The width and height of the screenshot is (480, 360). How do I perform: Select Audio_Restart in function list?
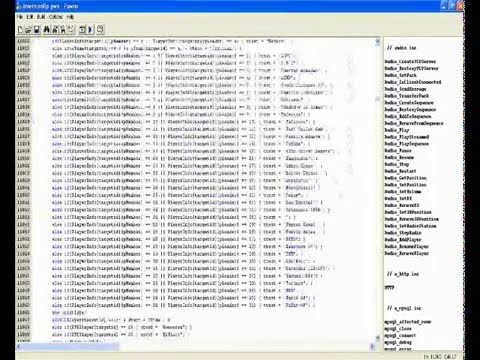coord(401,171)
